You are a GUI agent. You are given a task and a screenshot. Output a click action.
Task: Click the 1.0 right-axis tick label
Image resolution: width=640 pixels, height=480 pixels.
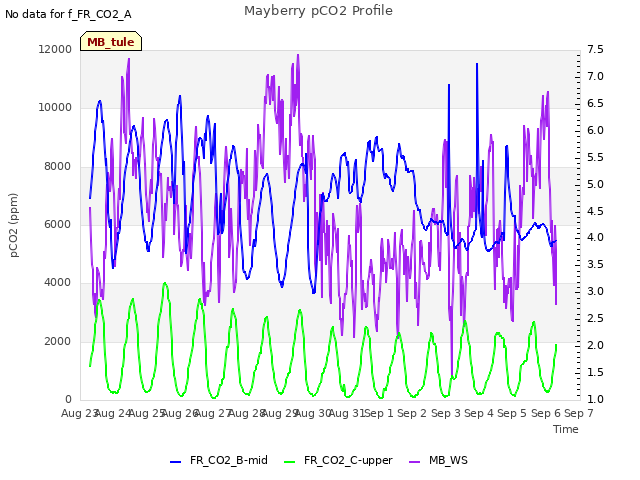[x=595, y=399]
